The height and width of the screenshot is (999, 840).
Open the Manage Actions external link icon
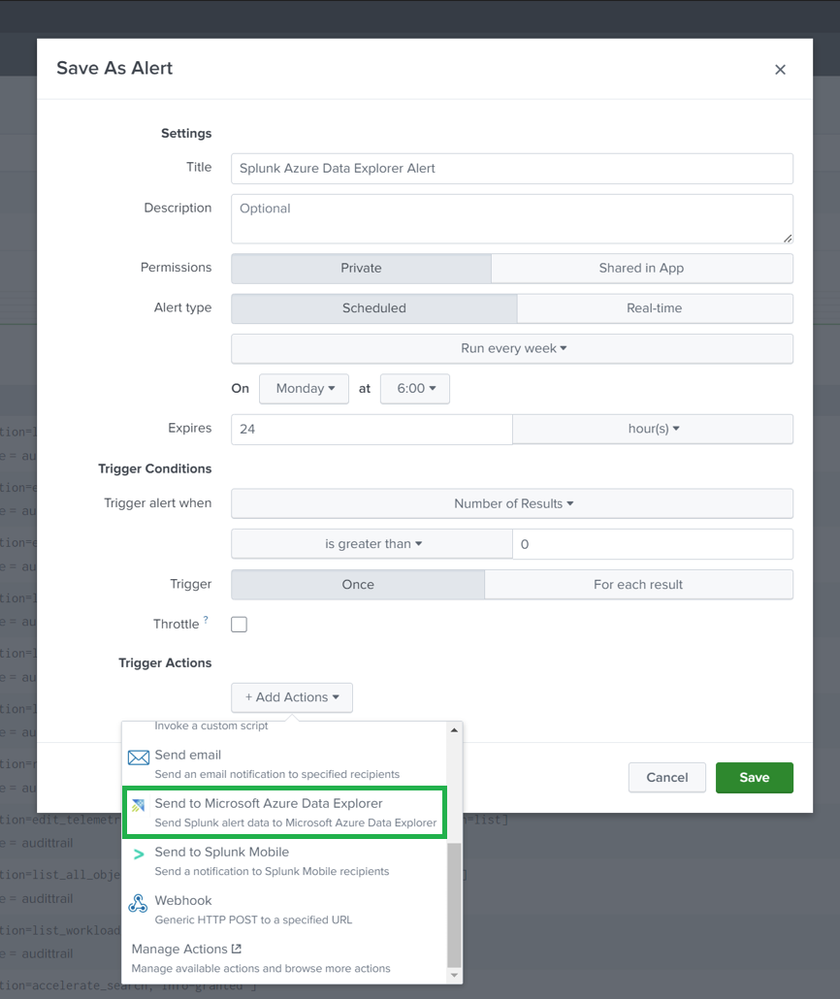coord(236,949)
